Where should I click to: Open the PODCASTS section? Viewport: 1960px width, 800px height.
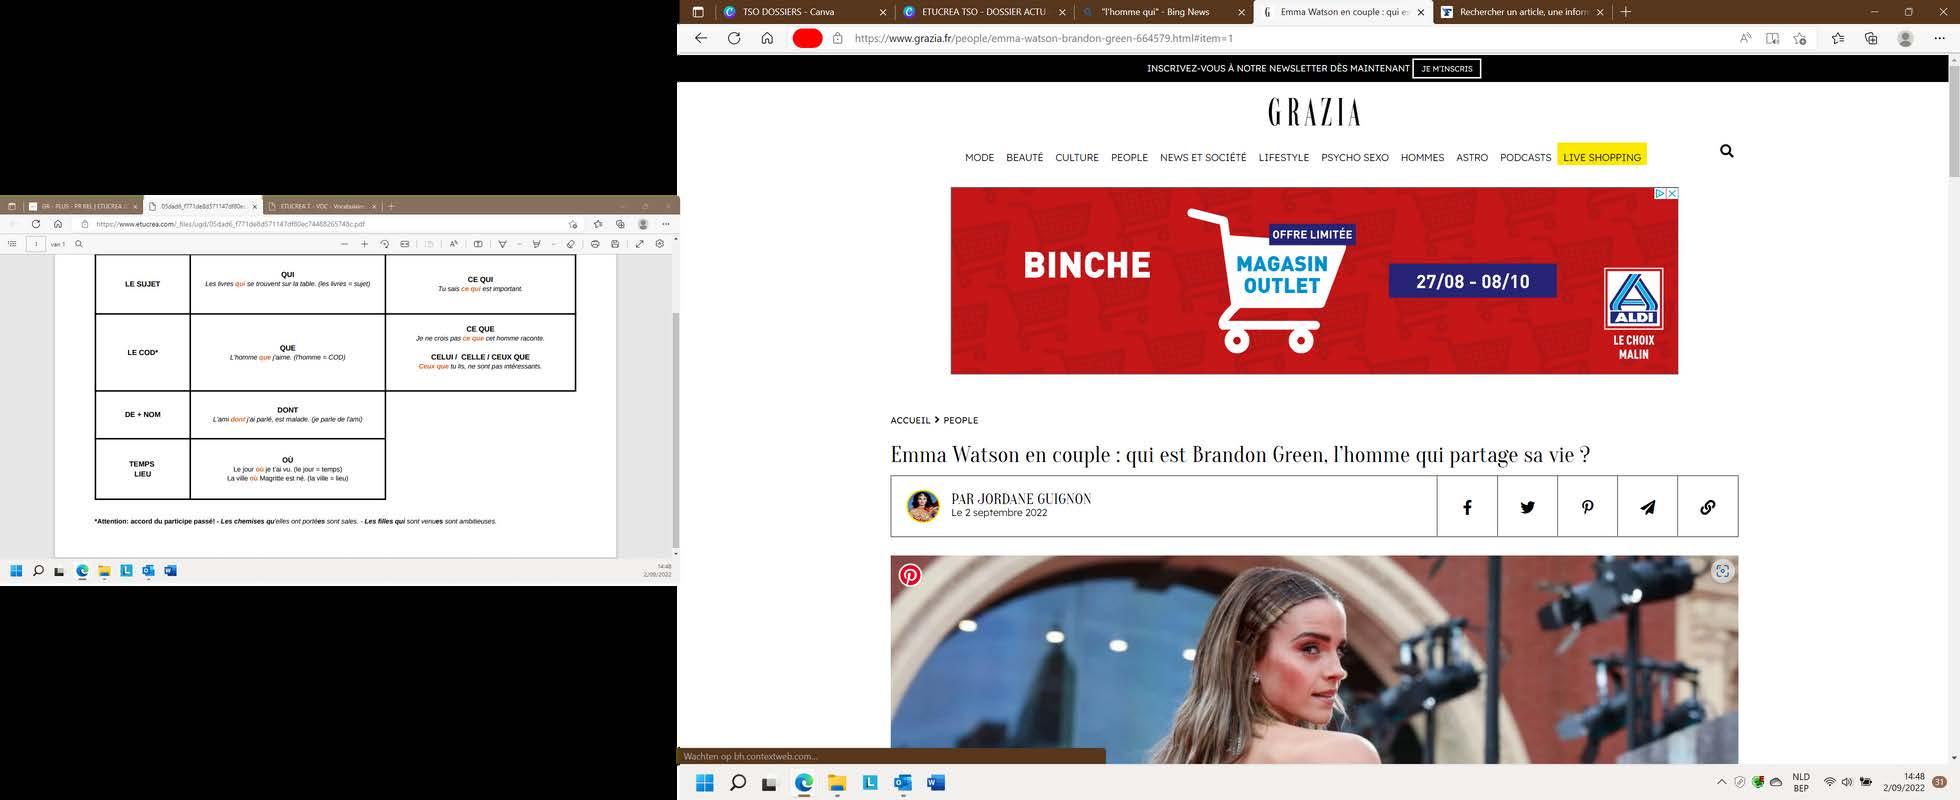[1525, 157]
